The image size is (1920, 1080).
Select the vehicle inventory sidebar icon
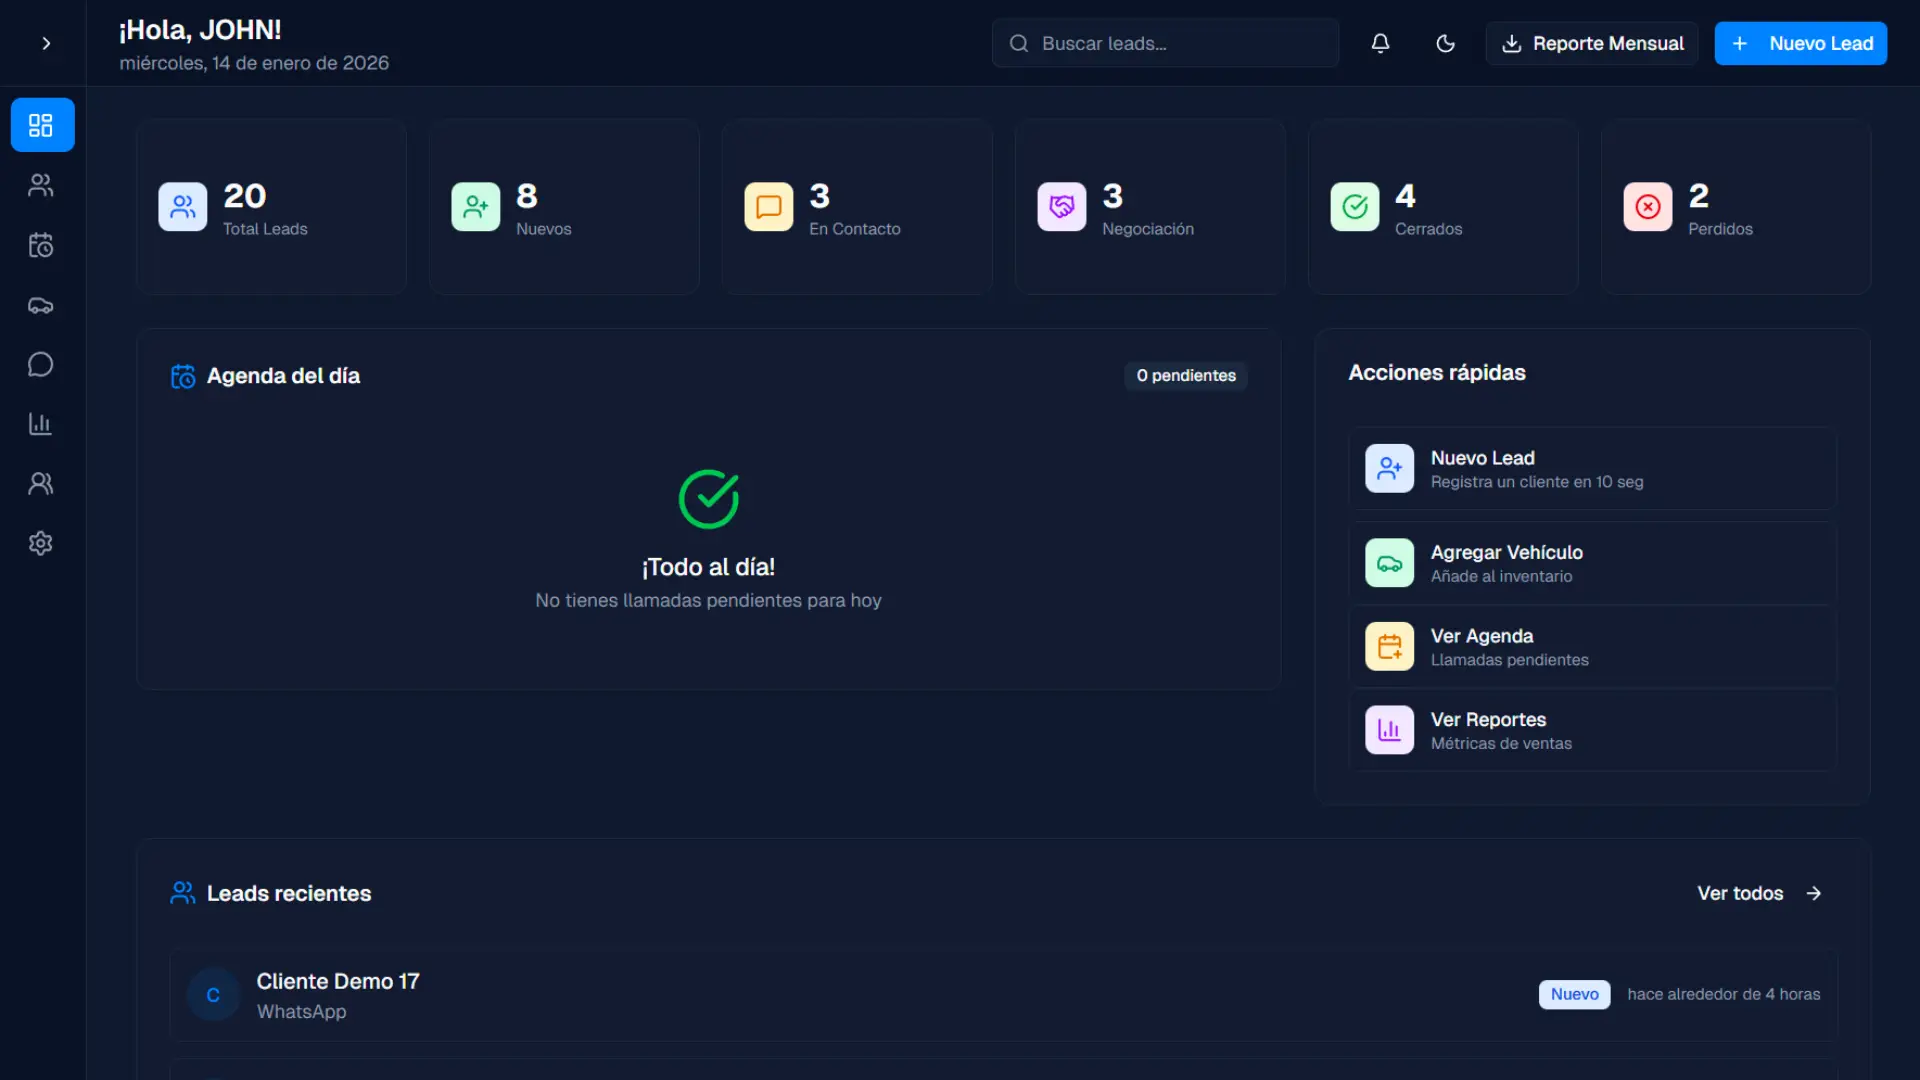pyautogui.click(x=41, y=305)
